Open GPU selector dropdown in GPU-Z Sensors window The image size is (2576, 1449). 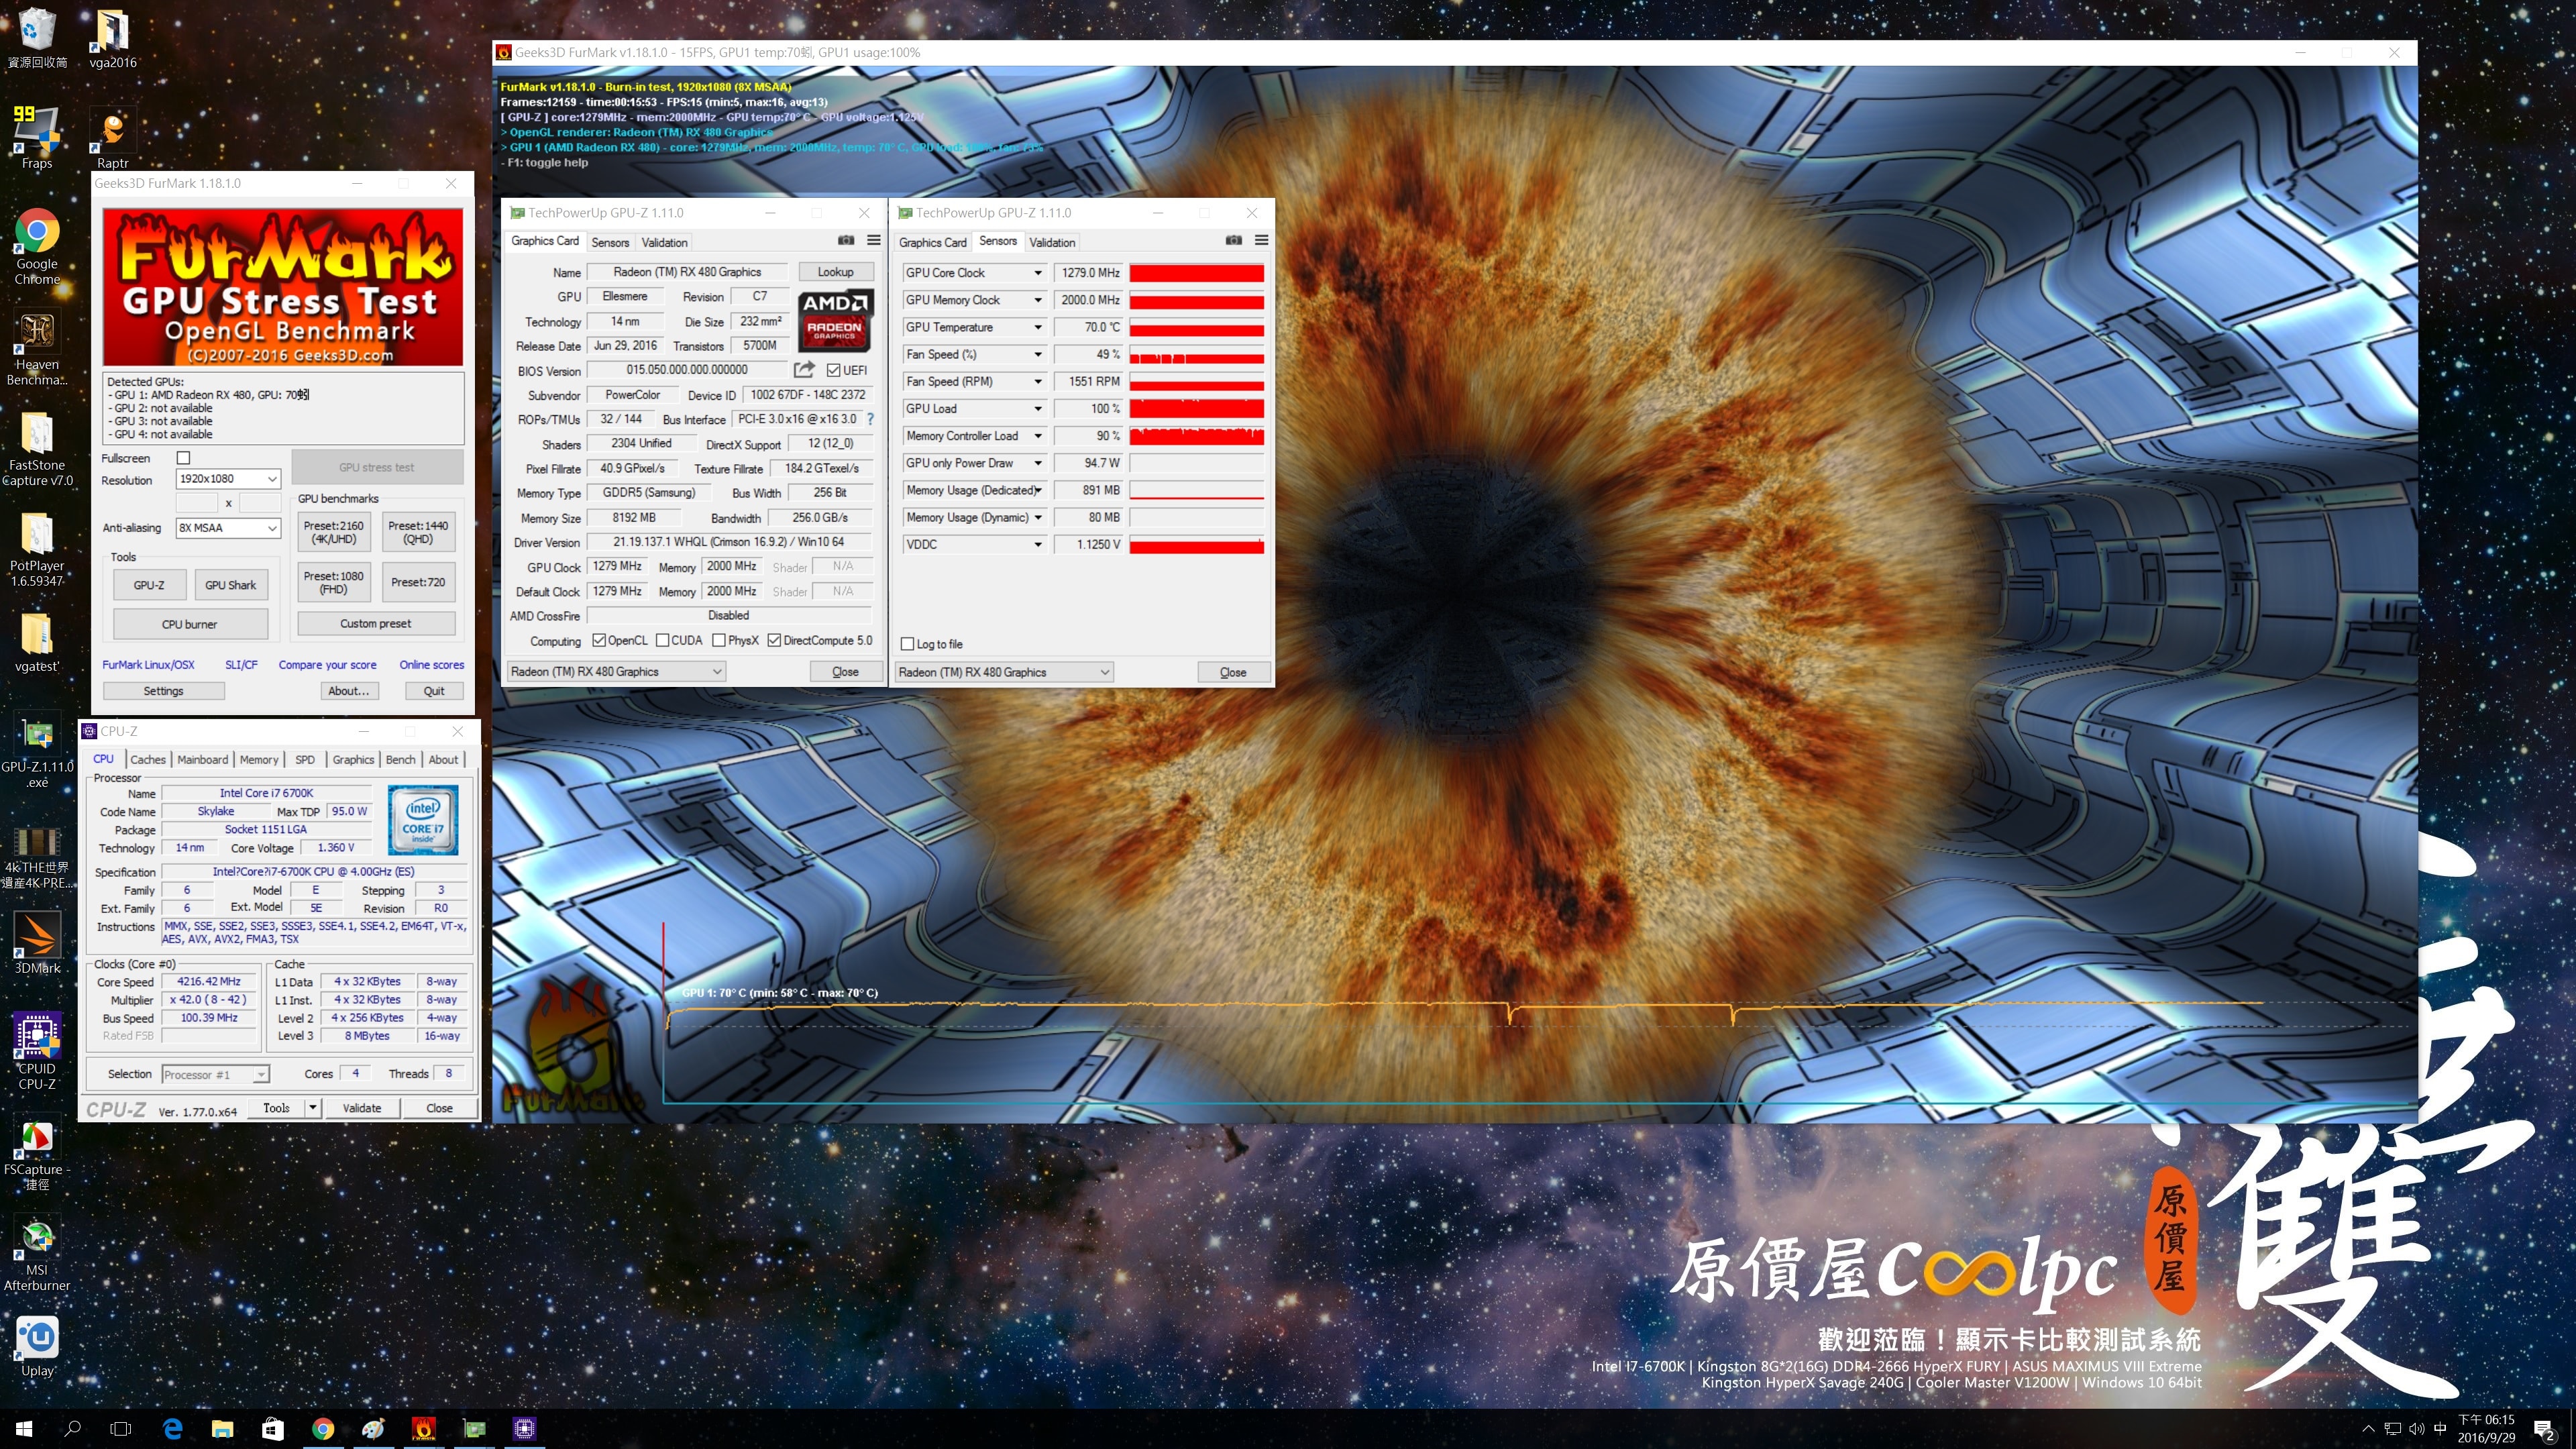(1004, 672)
